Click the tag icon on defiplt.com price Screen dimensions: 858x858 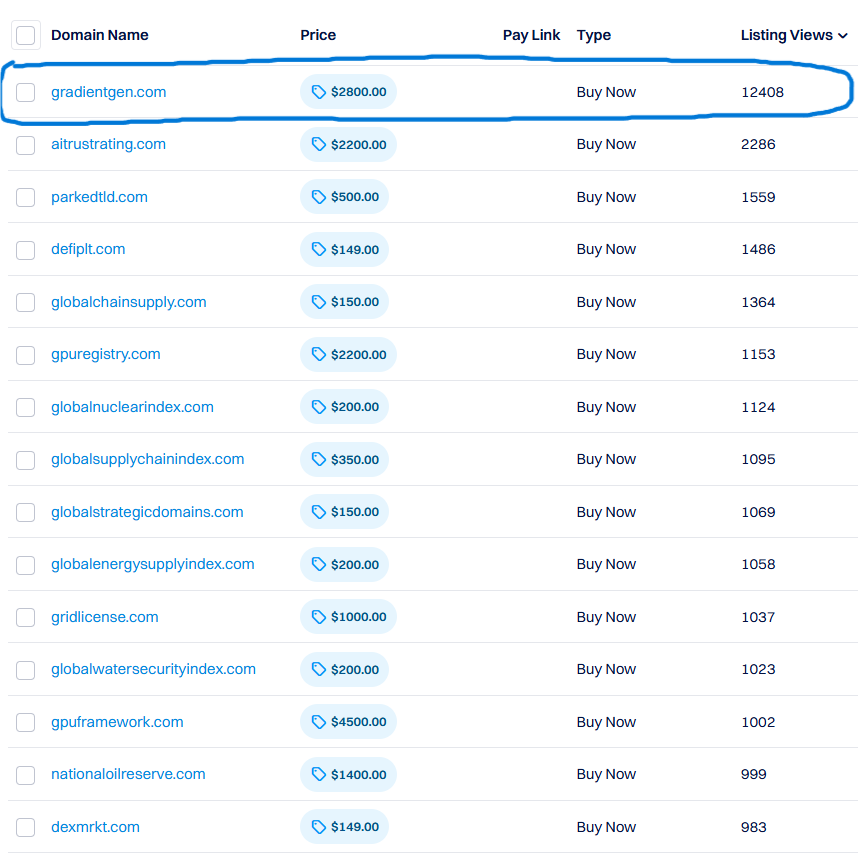click(318, 250)
